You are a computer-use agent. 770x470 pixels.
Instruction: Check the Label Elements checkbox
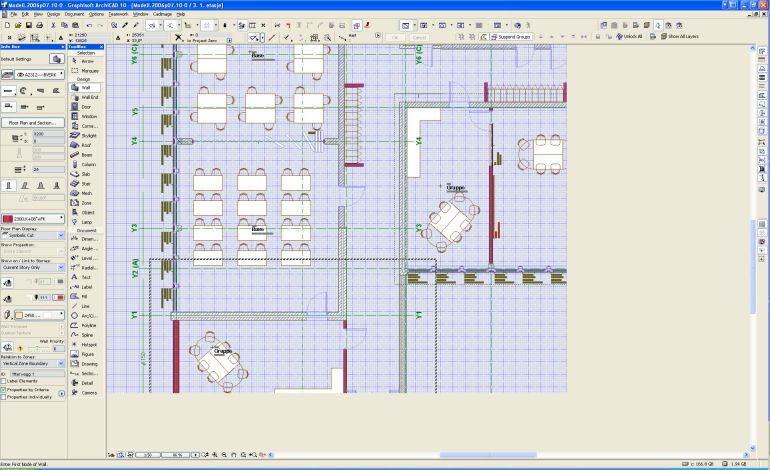(3, 381)
